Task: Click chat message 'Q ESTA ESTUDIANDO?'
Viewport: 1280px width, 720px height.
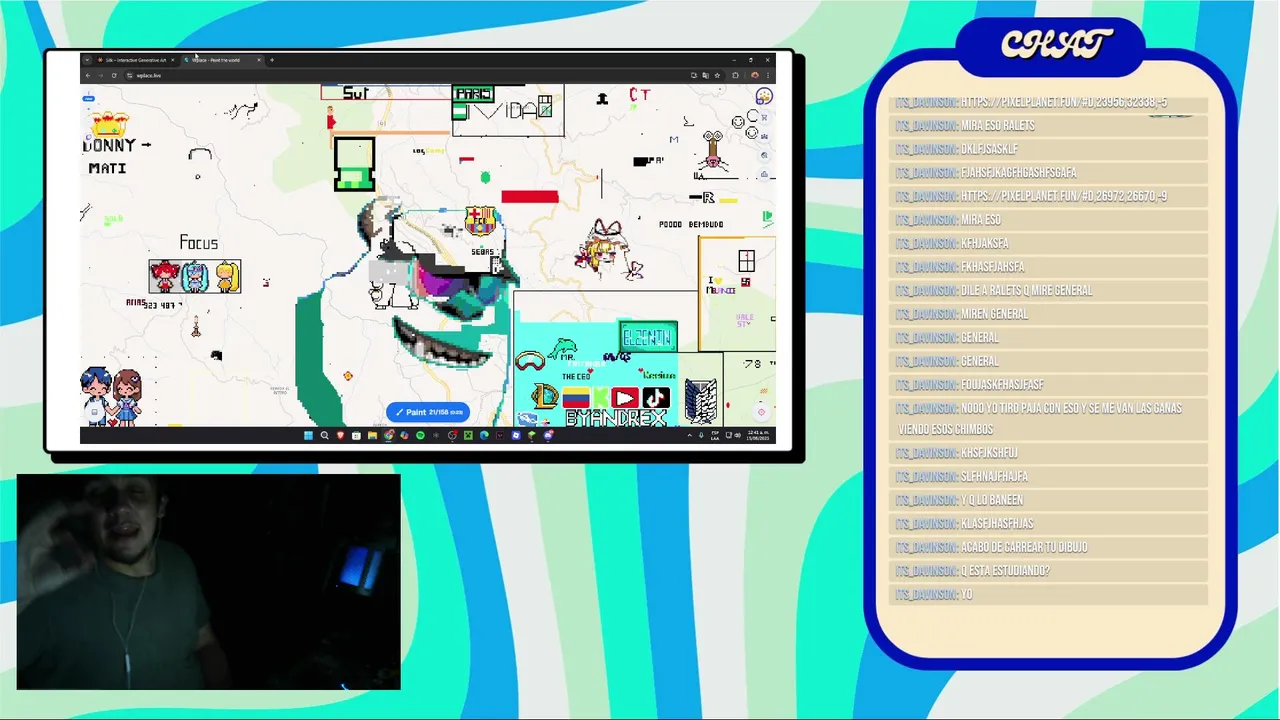Action: click(1005, 571)
